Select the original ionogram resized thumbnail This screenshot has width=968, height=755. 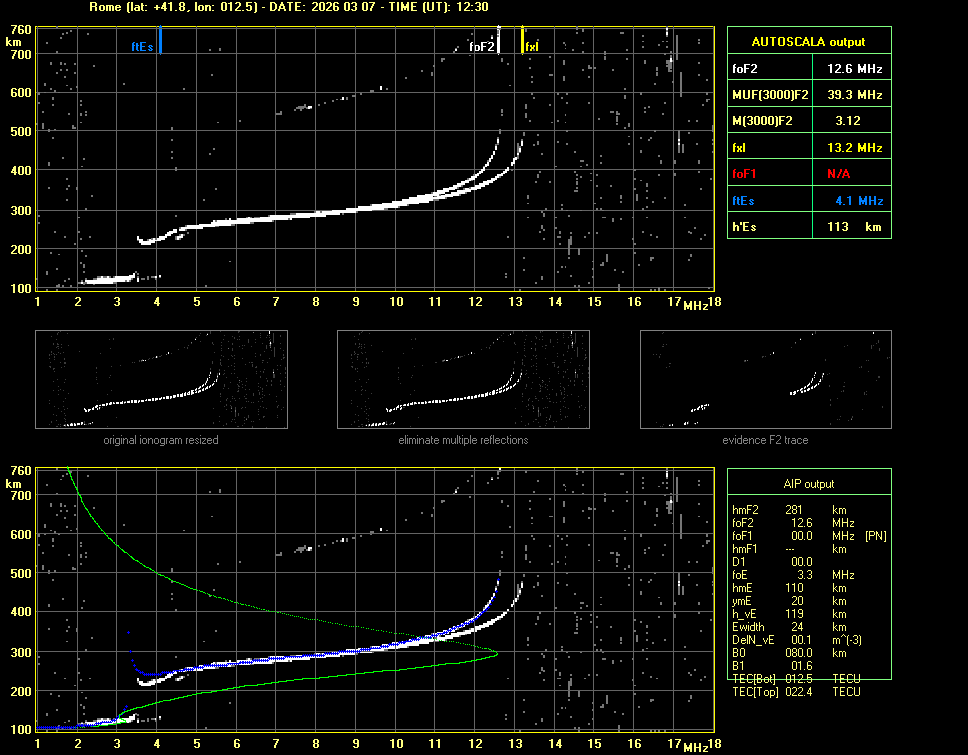161,379
